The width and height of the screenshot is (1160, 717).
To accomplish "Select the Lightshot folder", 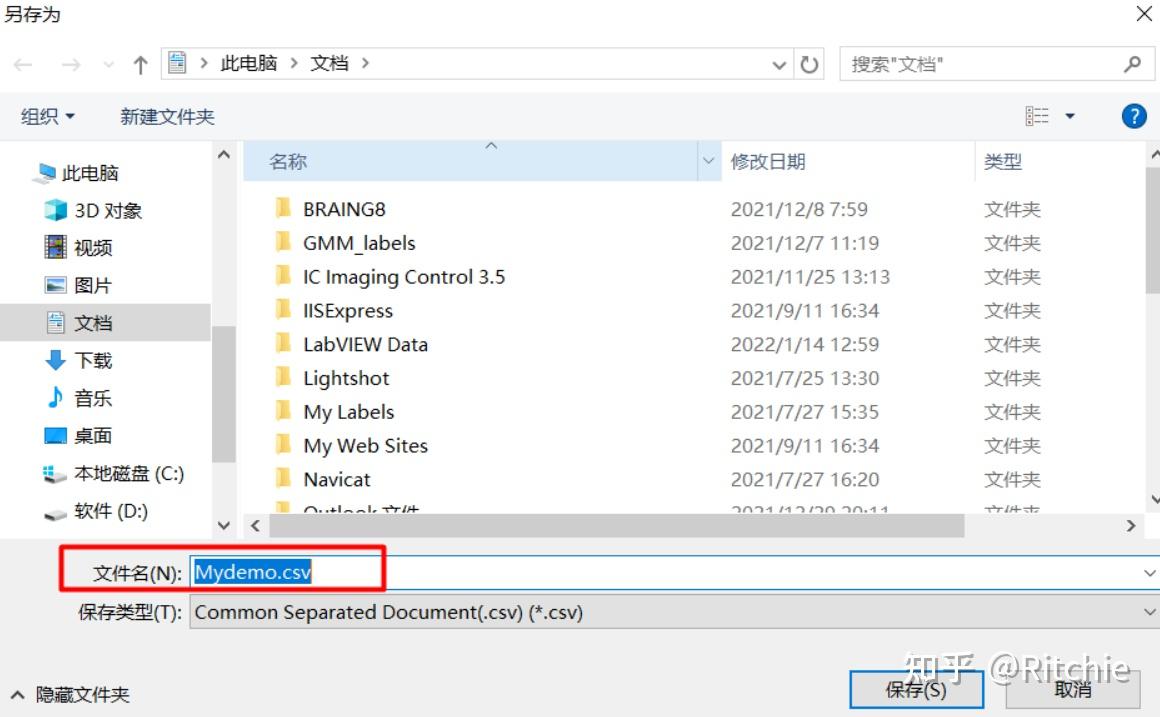I will click(346, 378).
